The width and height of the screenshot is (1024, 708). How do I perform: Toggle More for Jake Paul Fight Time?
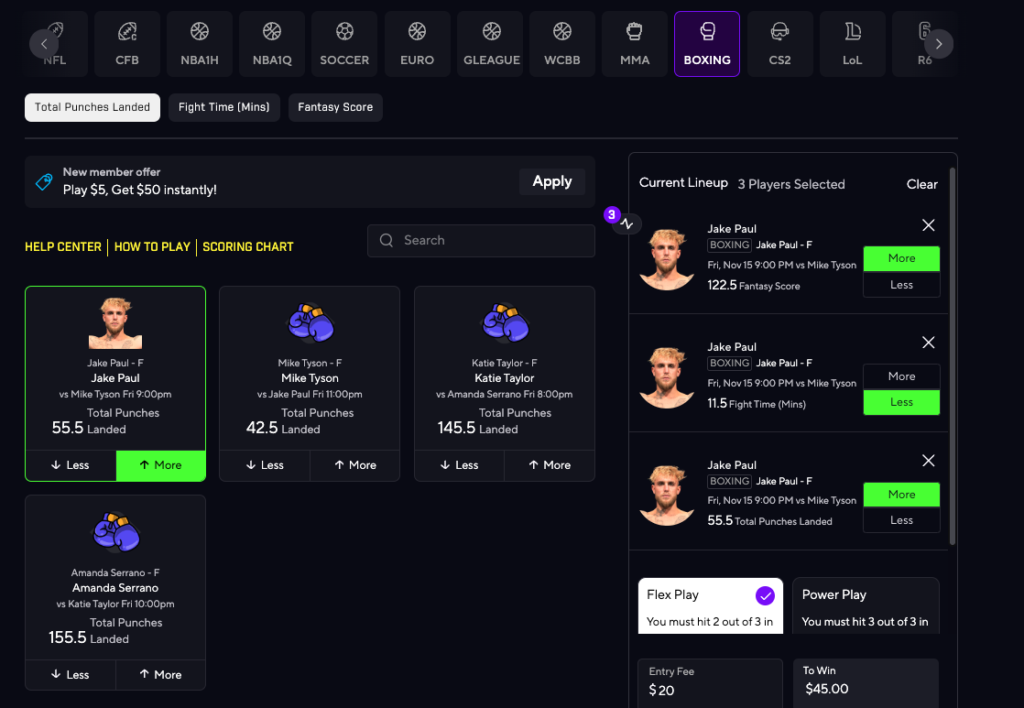[x=901, y=376]
